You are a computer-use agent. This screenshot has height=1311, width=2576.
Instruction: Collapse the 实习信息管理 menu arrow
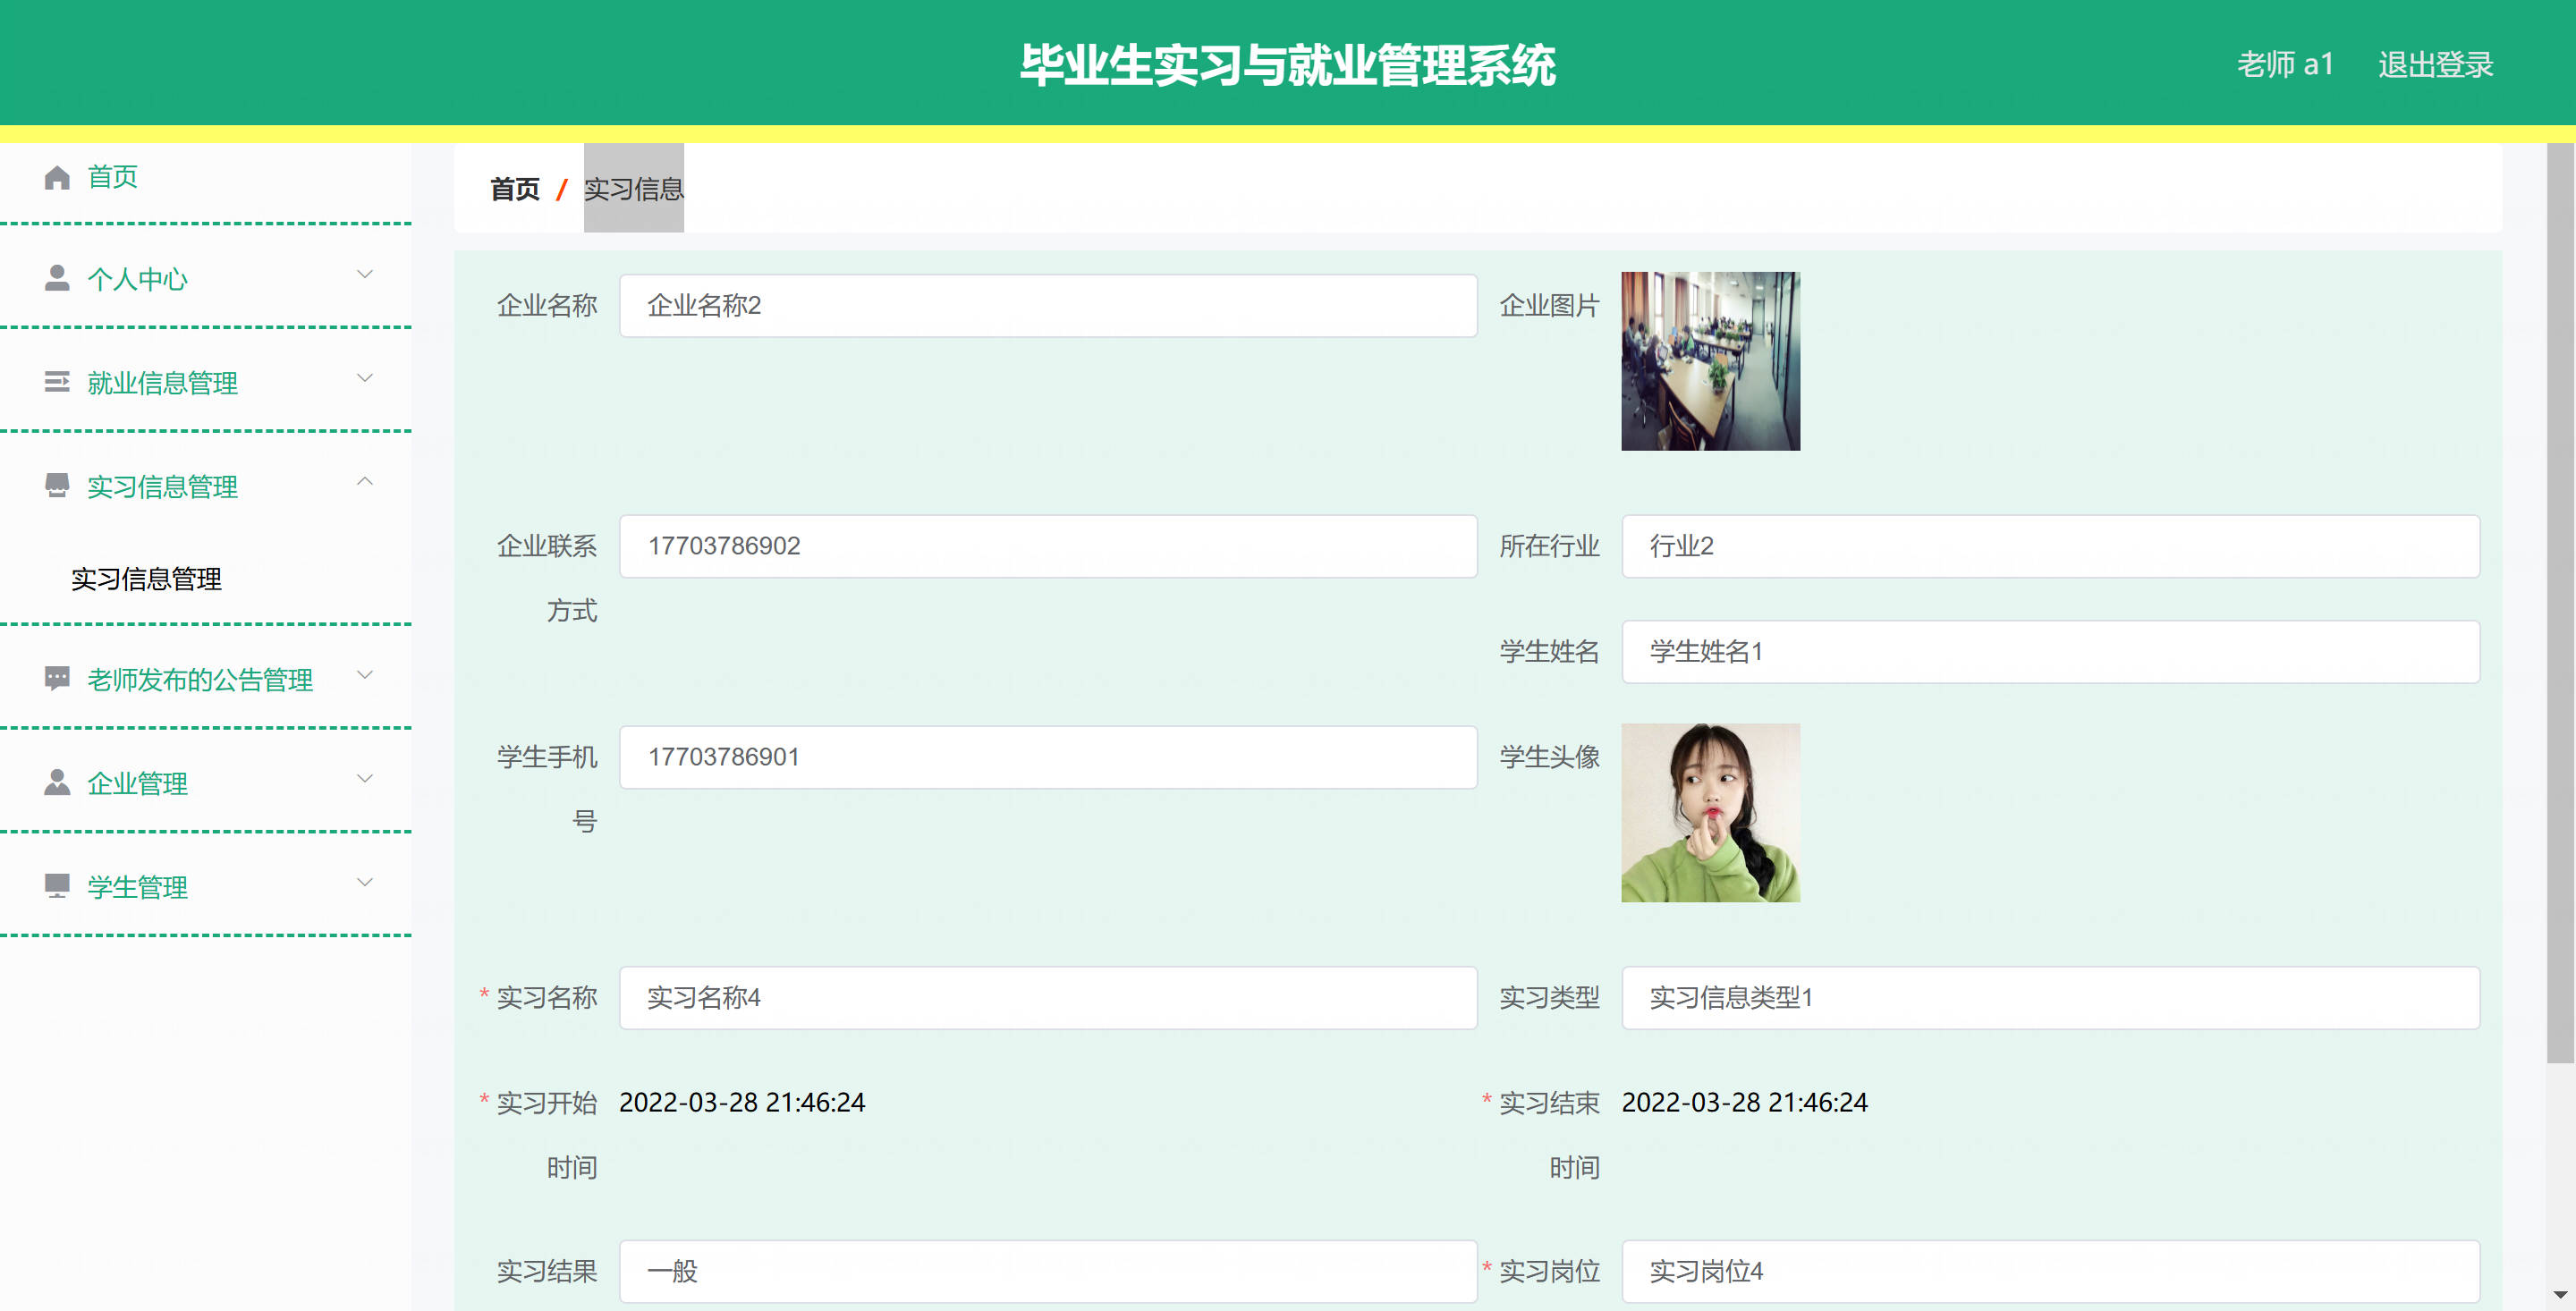[365, 482]
